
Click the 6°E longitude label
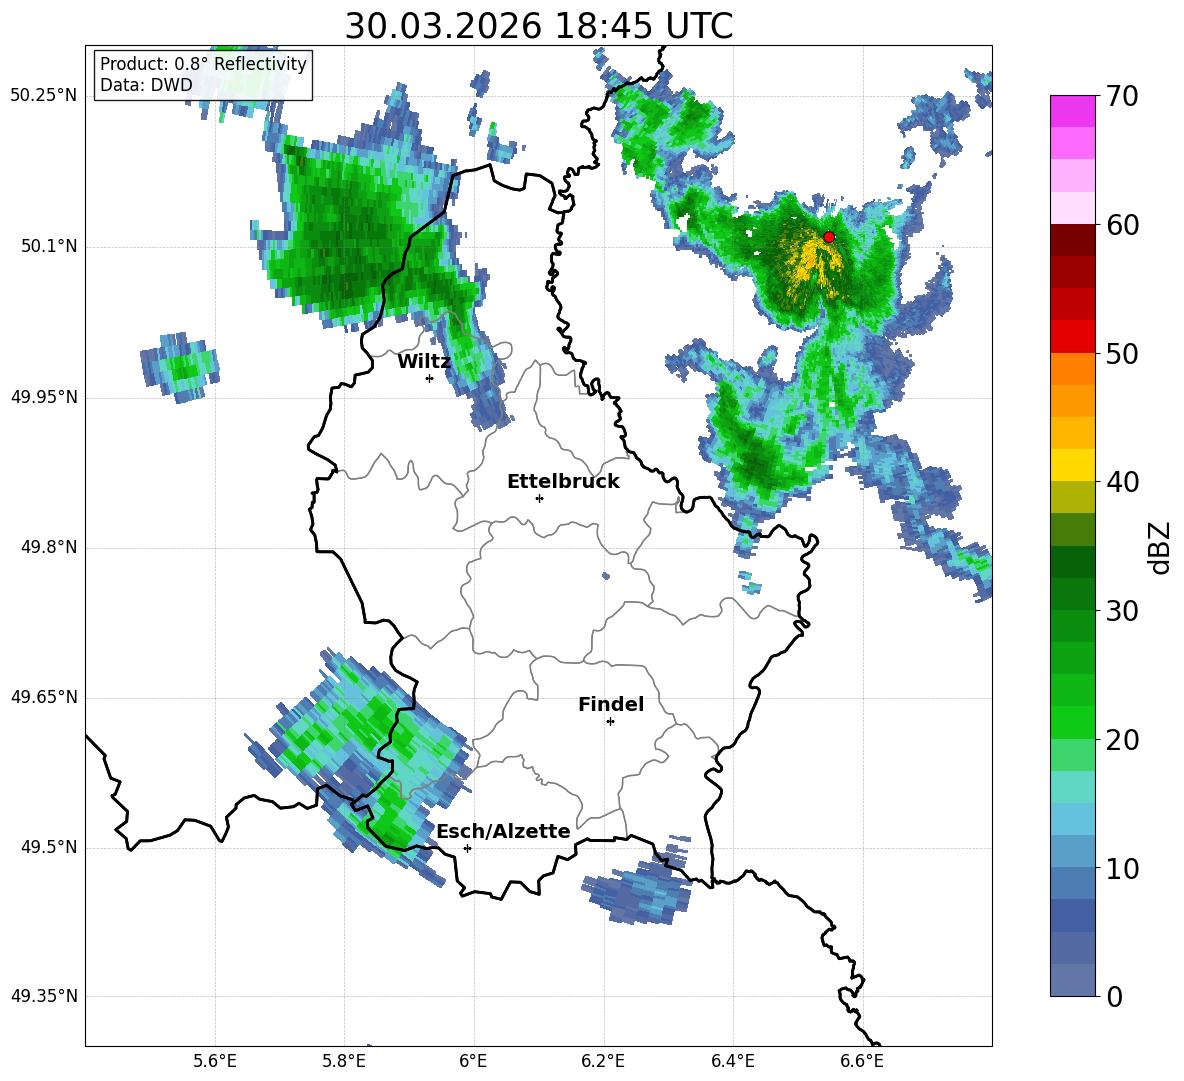tap(473, 1061)
